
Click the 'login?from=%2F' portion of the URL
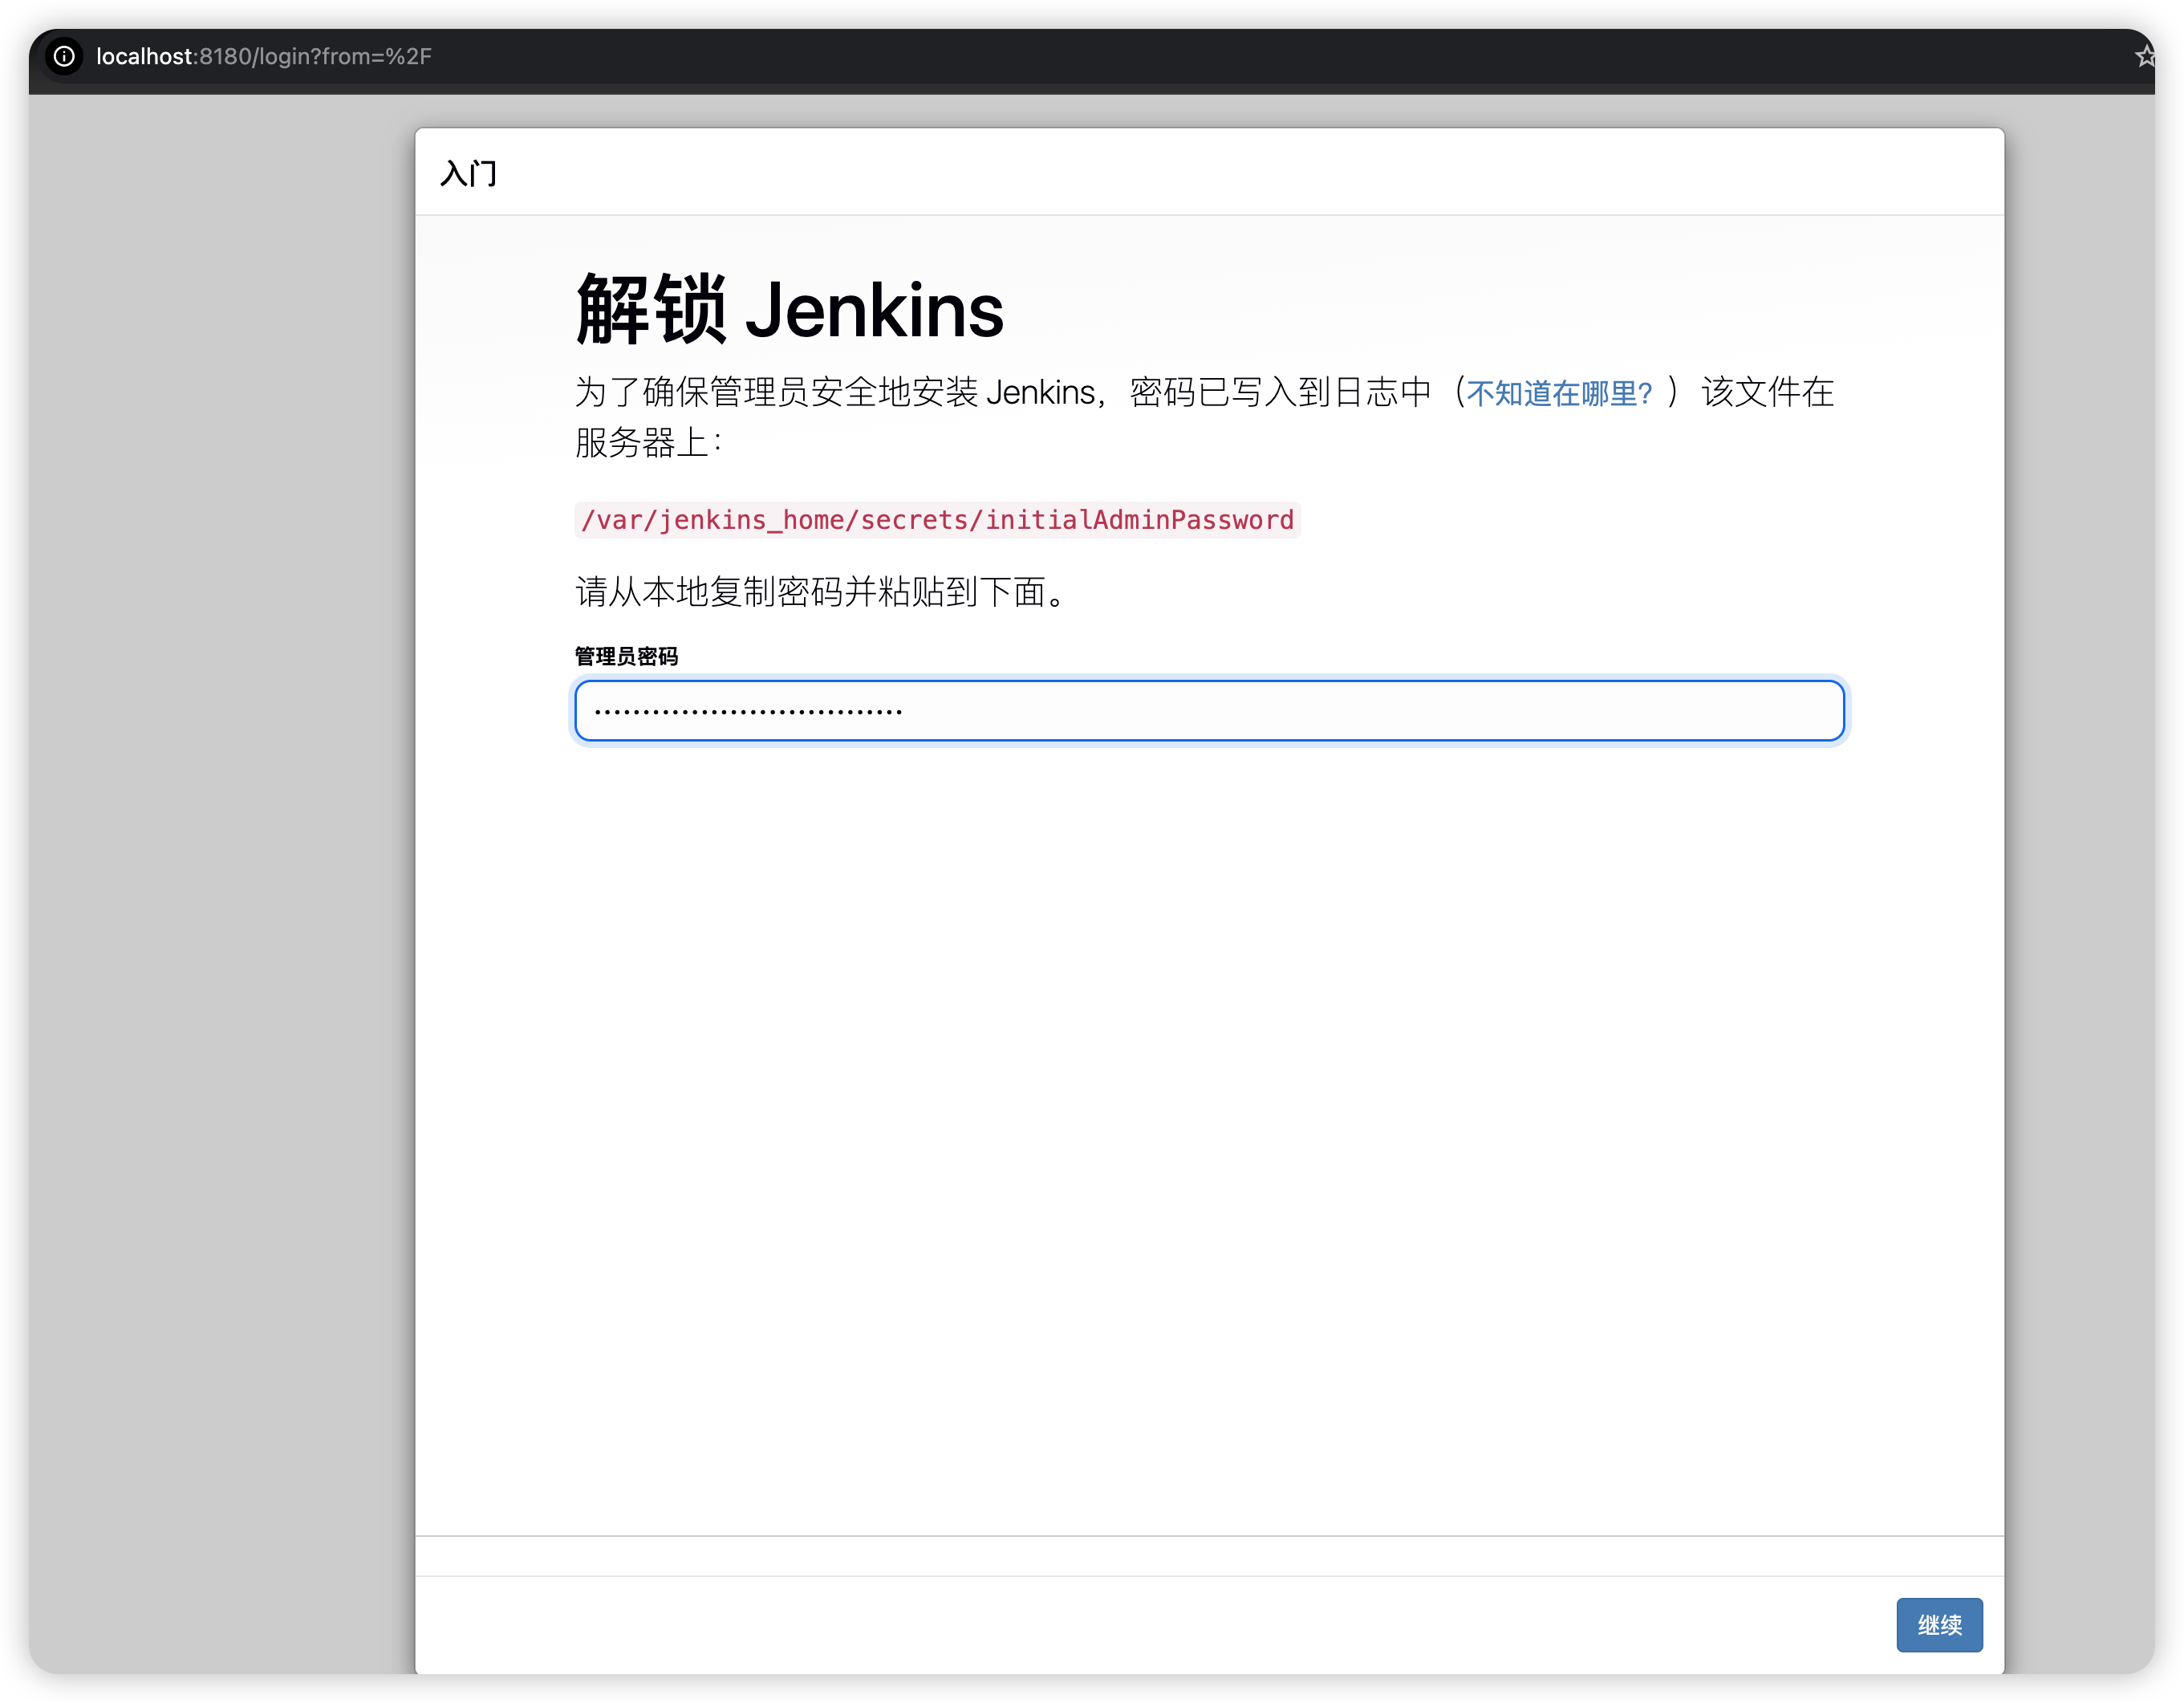[345, 56]
